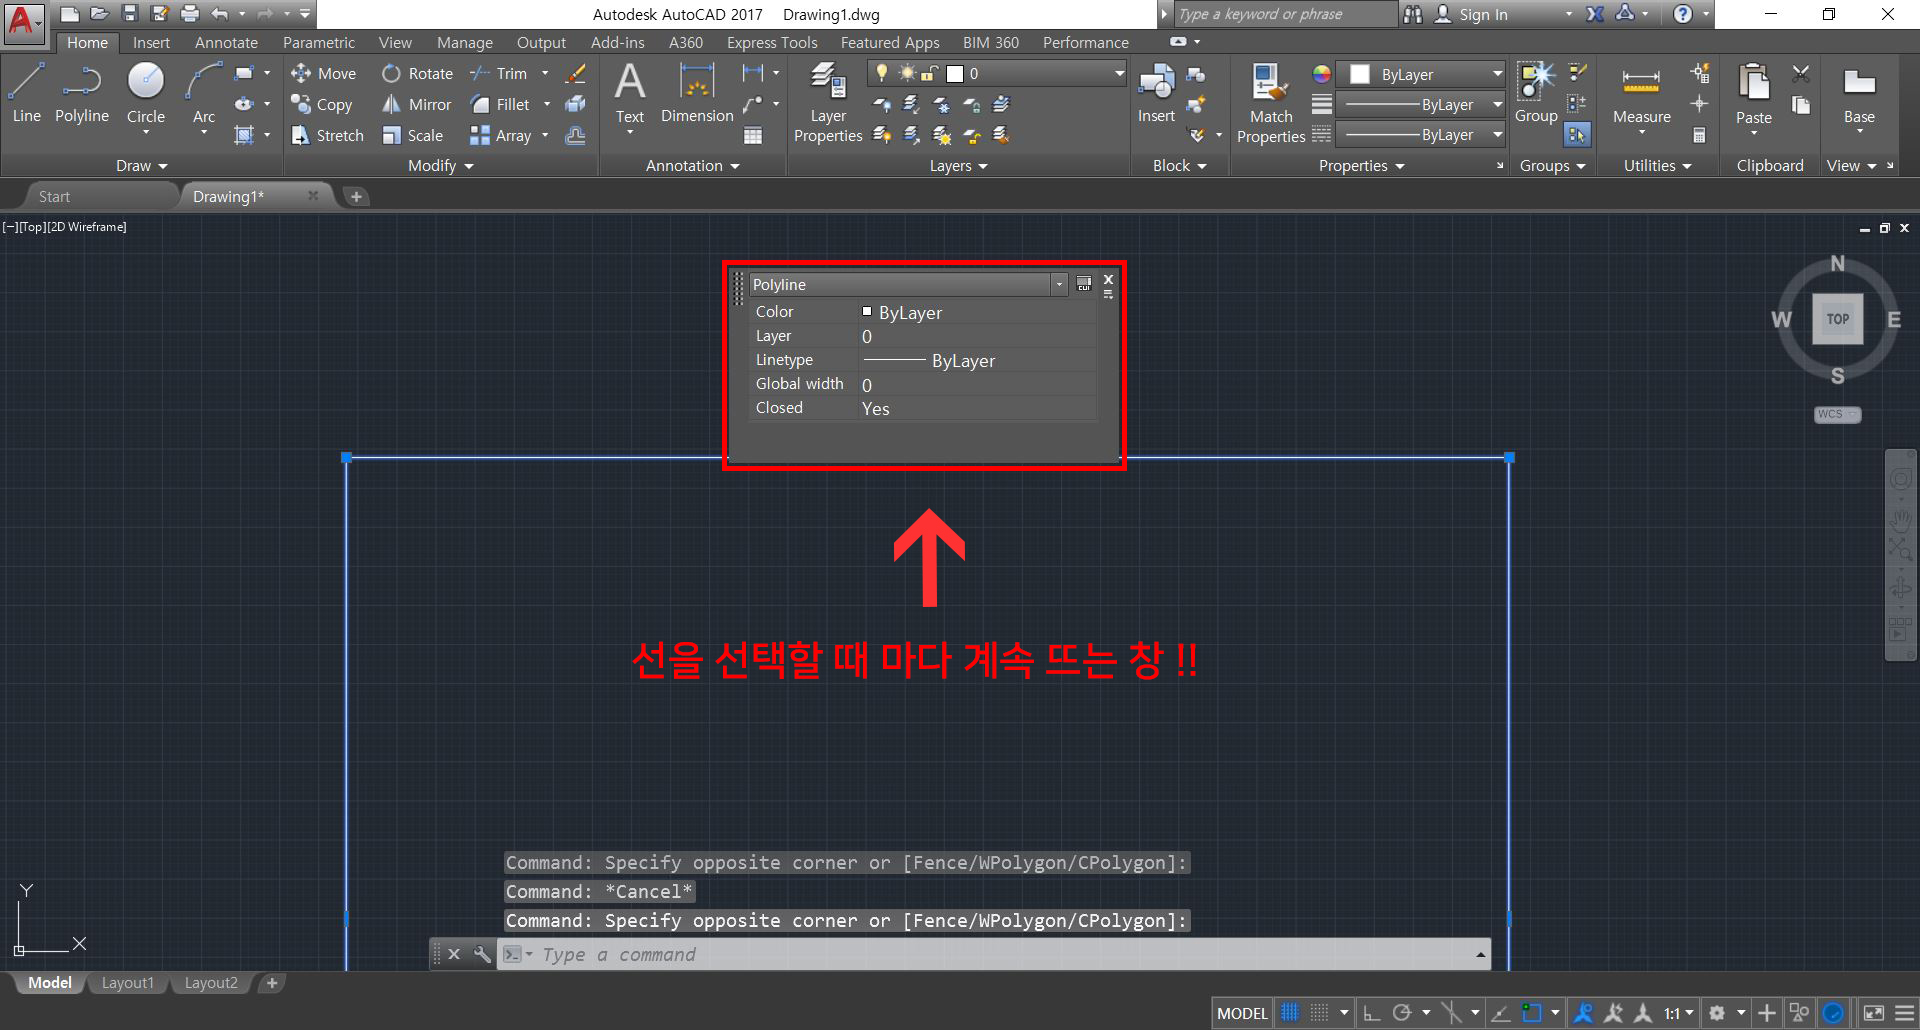1920x1030 pixels.
Task: Toggle grid display in the status bar
Action: [x=1289, y=1012]
